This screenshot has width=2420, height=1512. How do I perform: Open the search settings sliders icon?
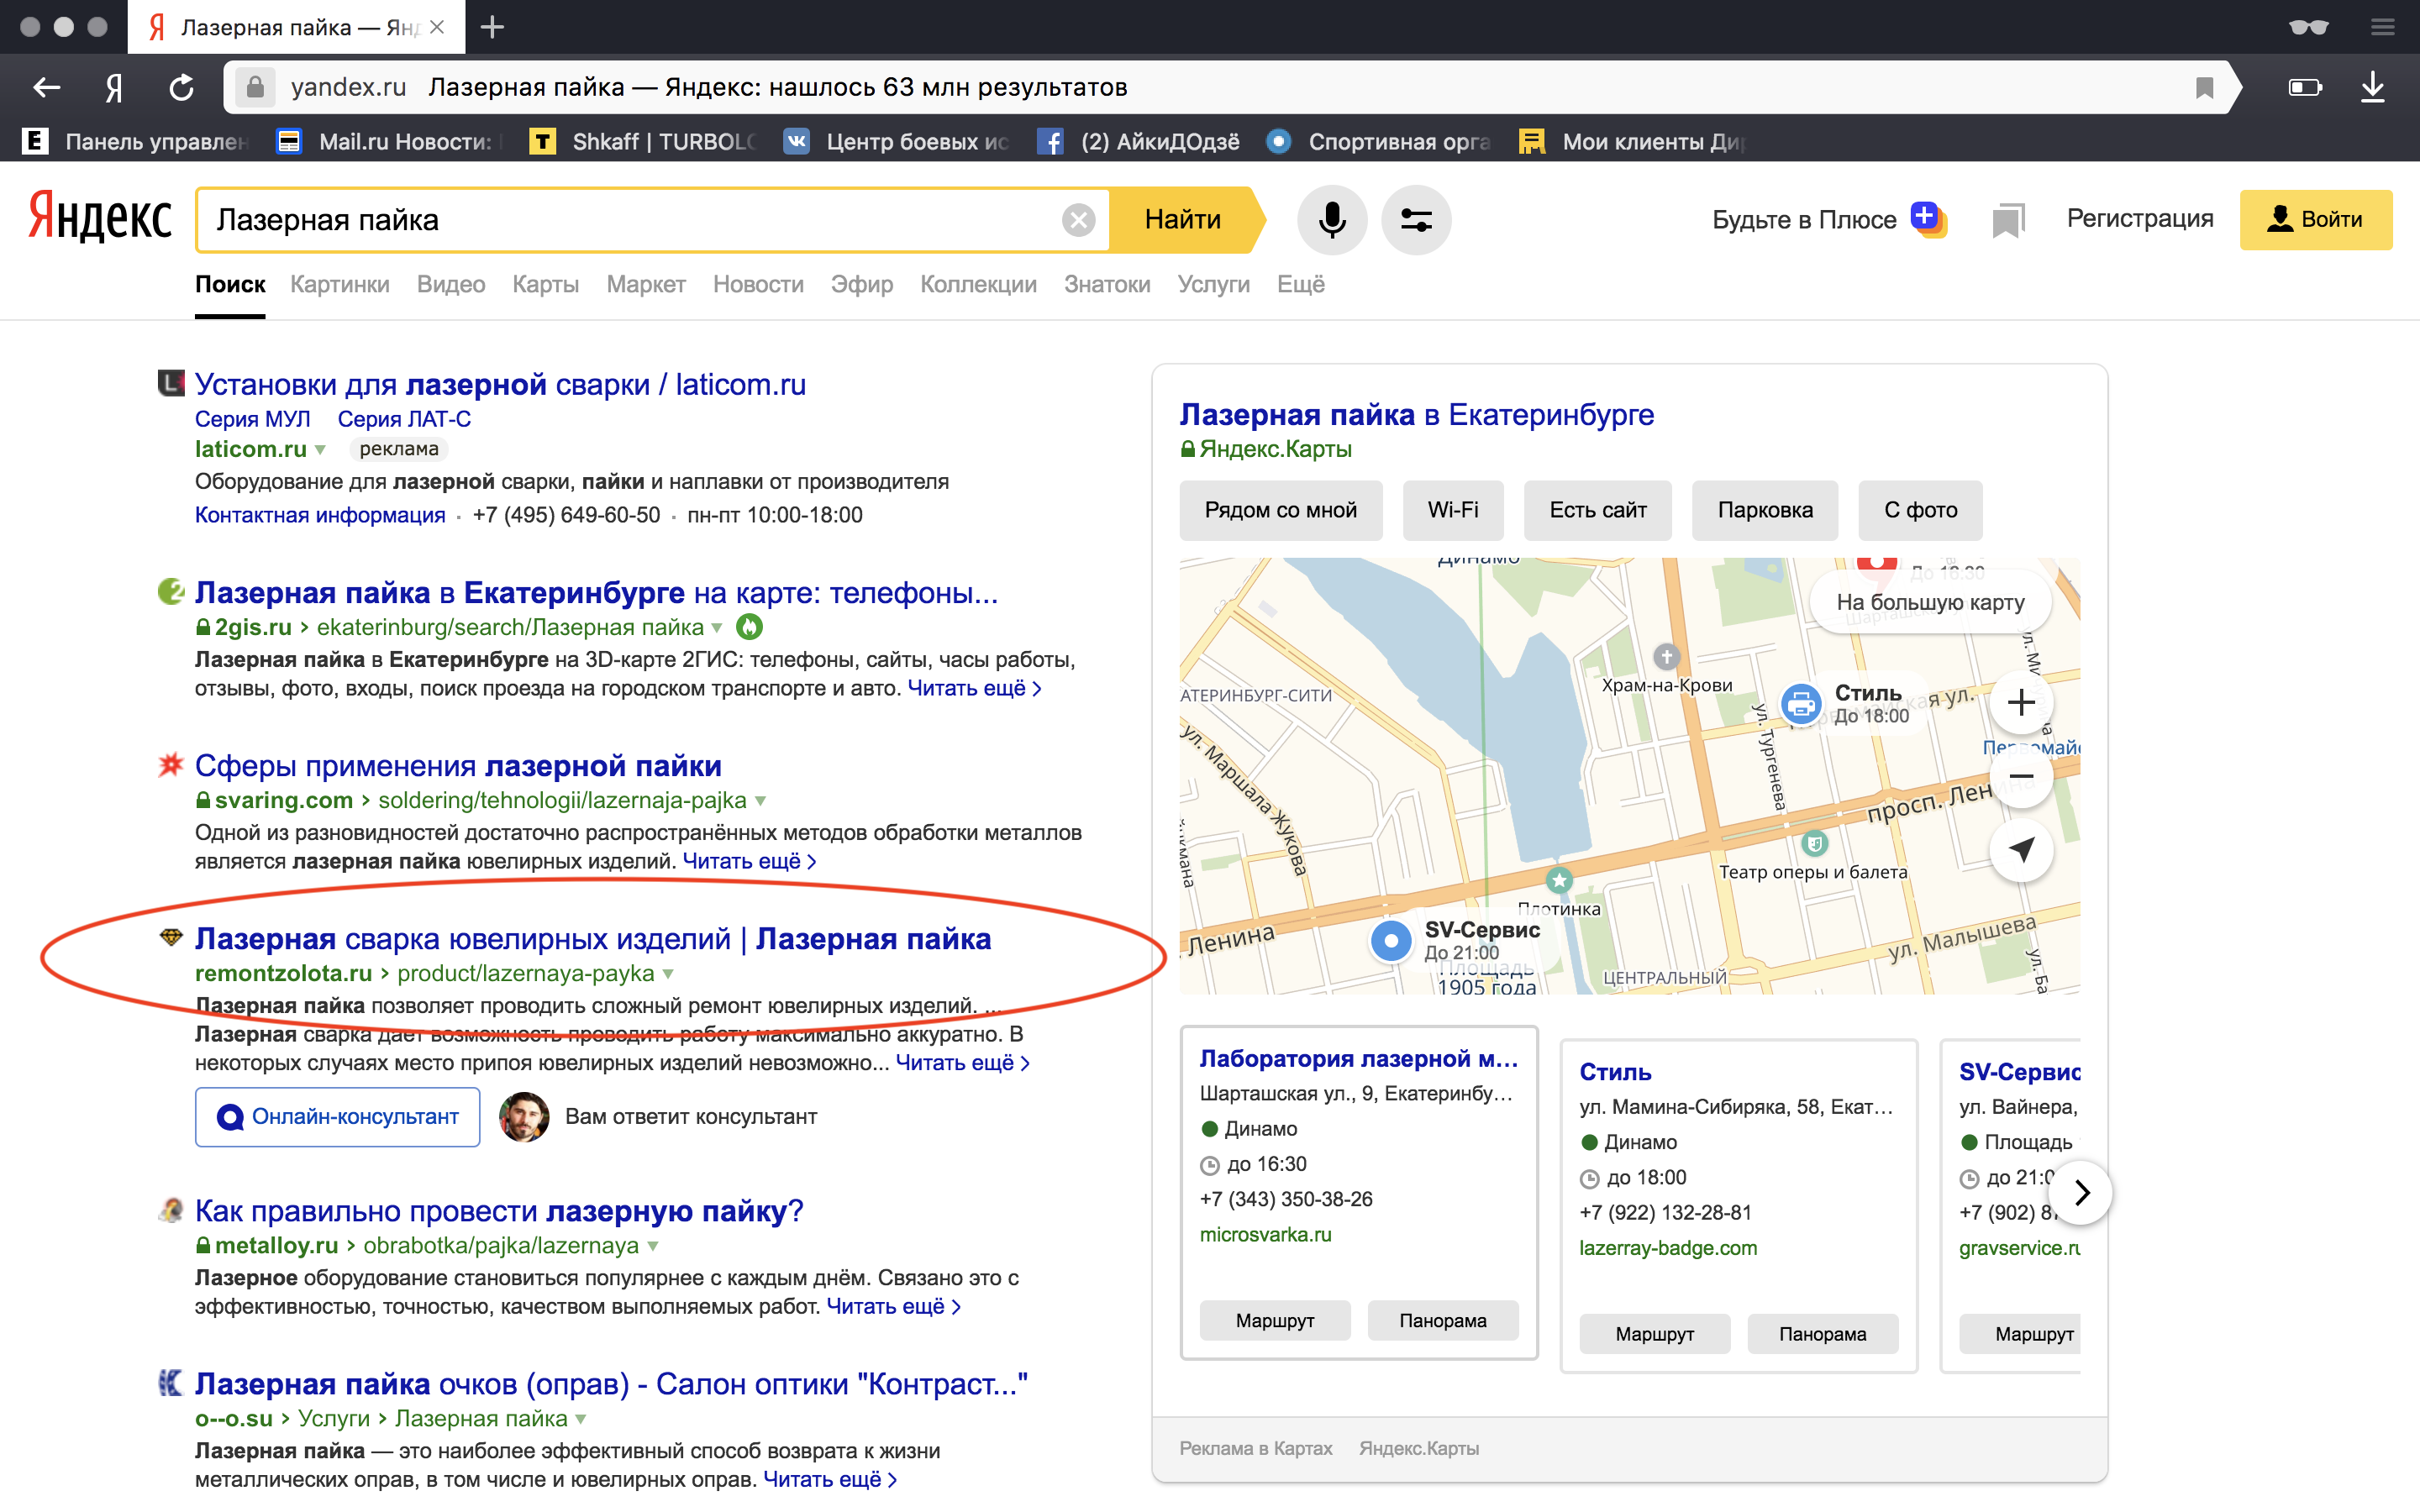(1416, 220)
